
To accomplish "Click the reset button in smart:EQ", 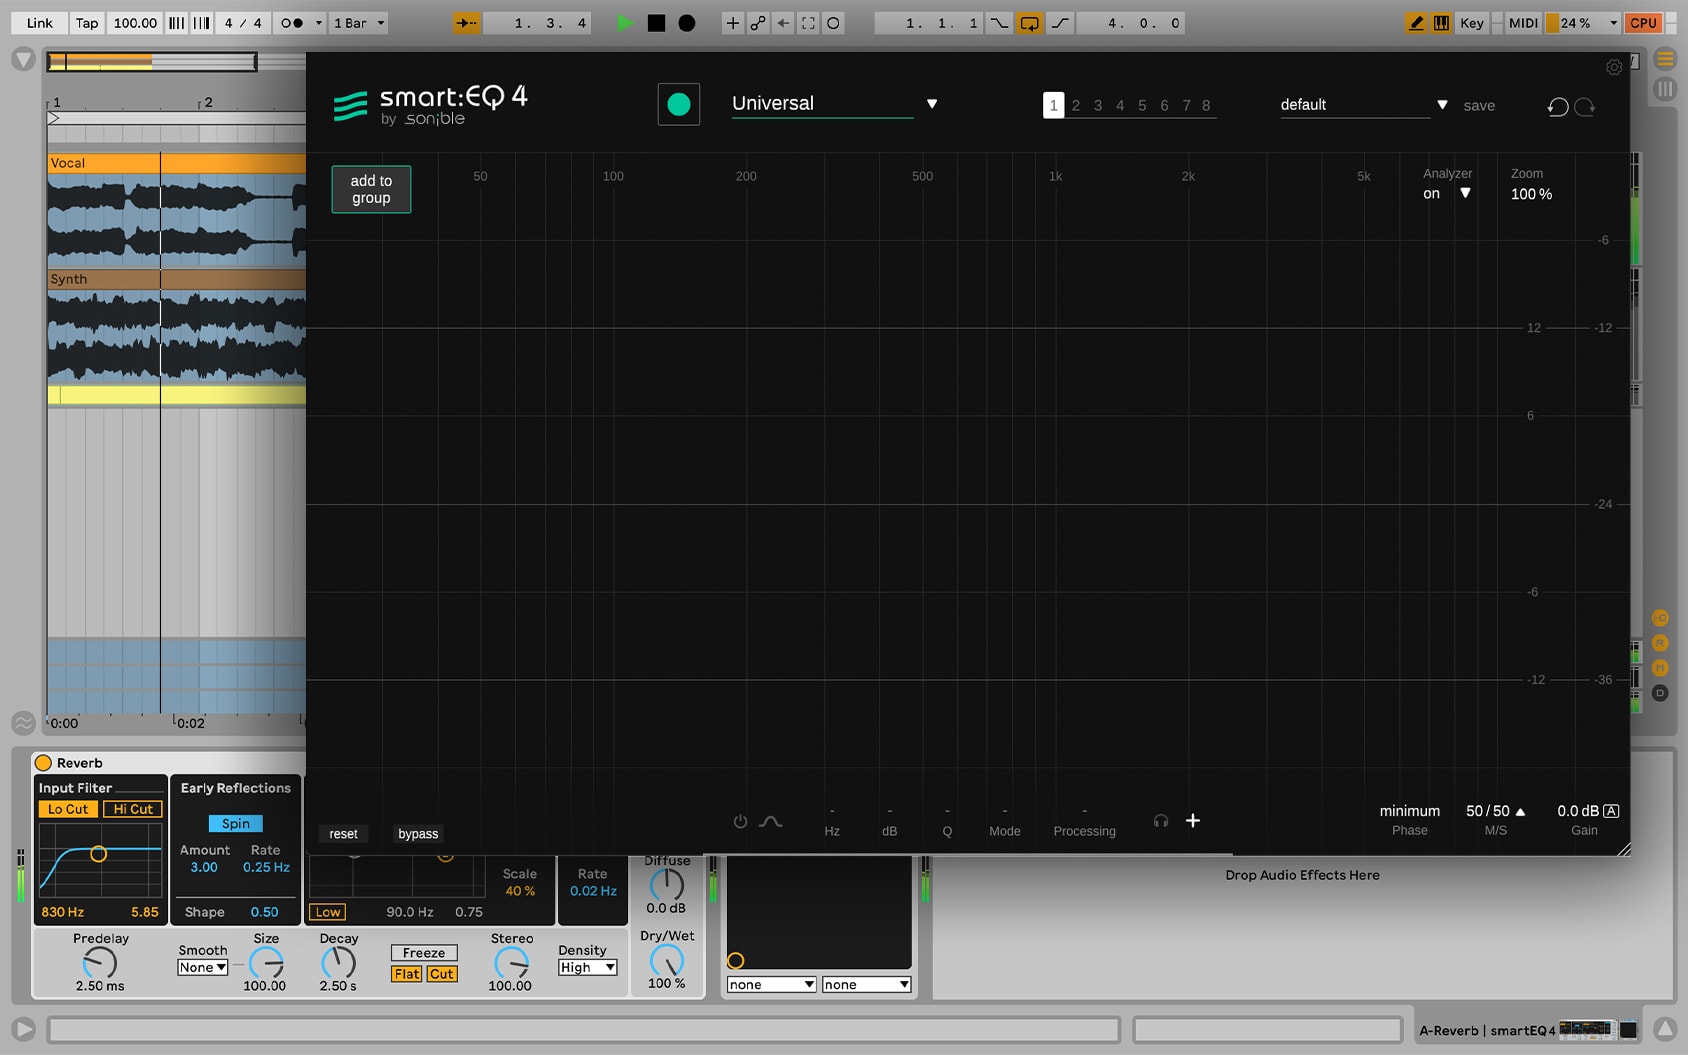I will click(x=343, y=834).
